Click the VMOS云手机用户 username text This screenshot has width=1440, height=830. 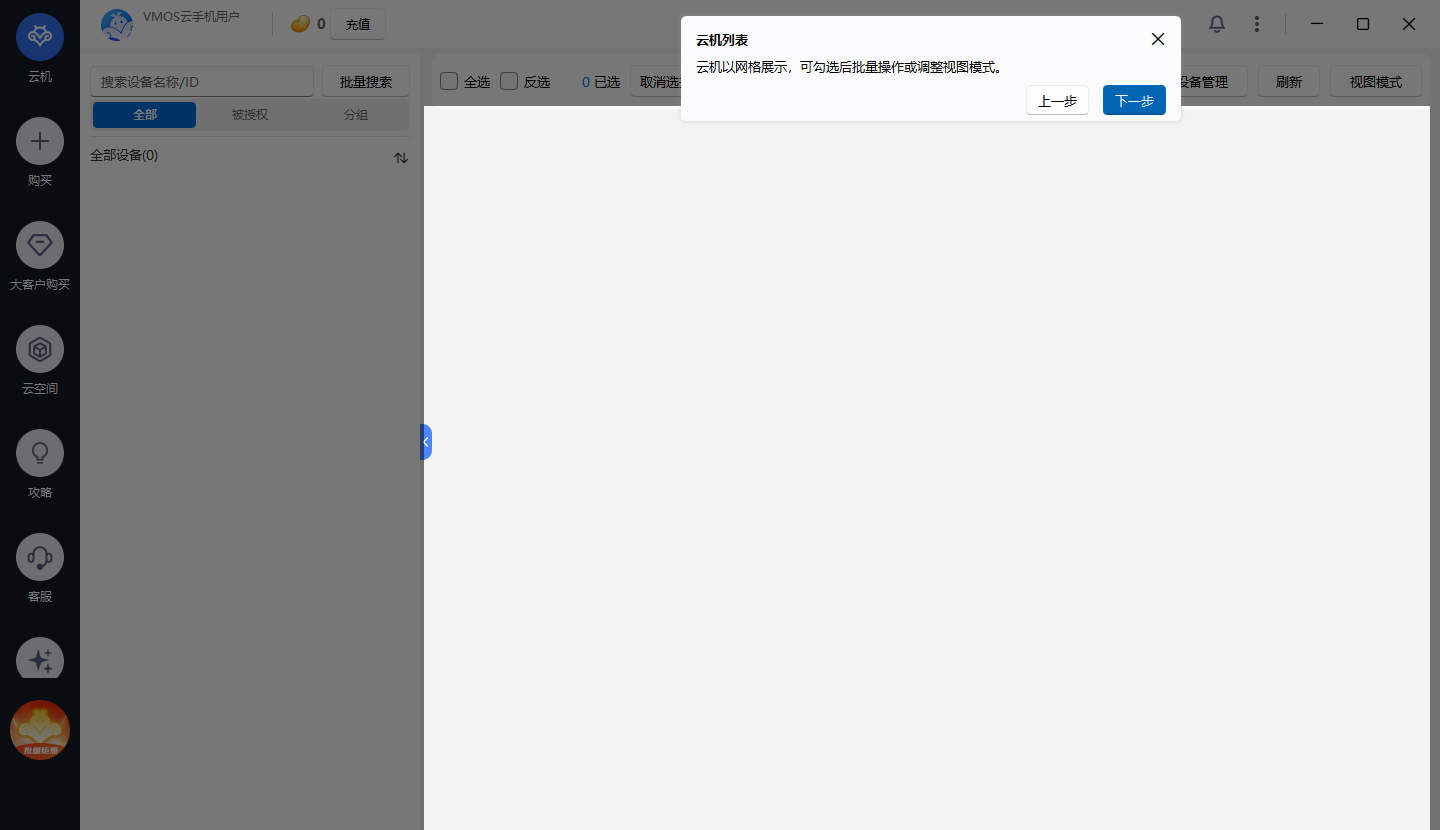coord(191,17)
